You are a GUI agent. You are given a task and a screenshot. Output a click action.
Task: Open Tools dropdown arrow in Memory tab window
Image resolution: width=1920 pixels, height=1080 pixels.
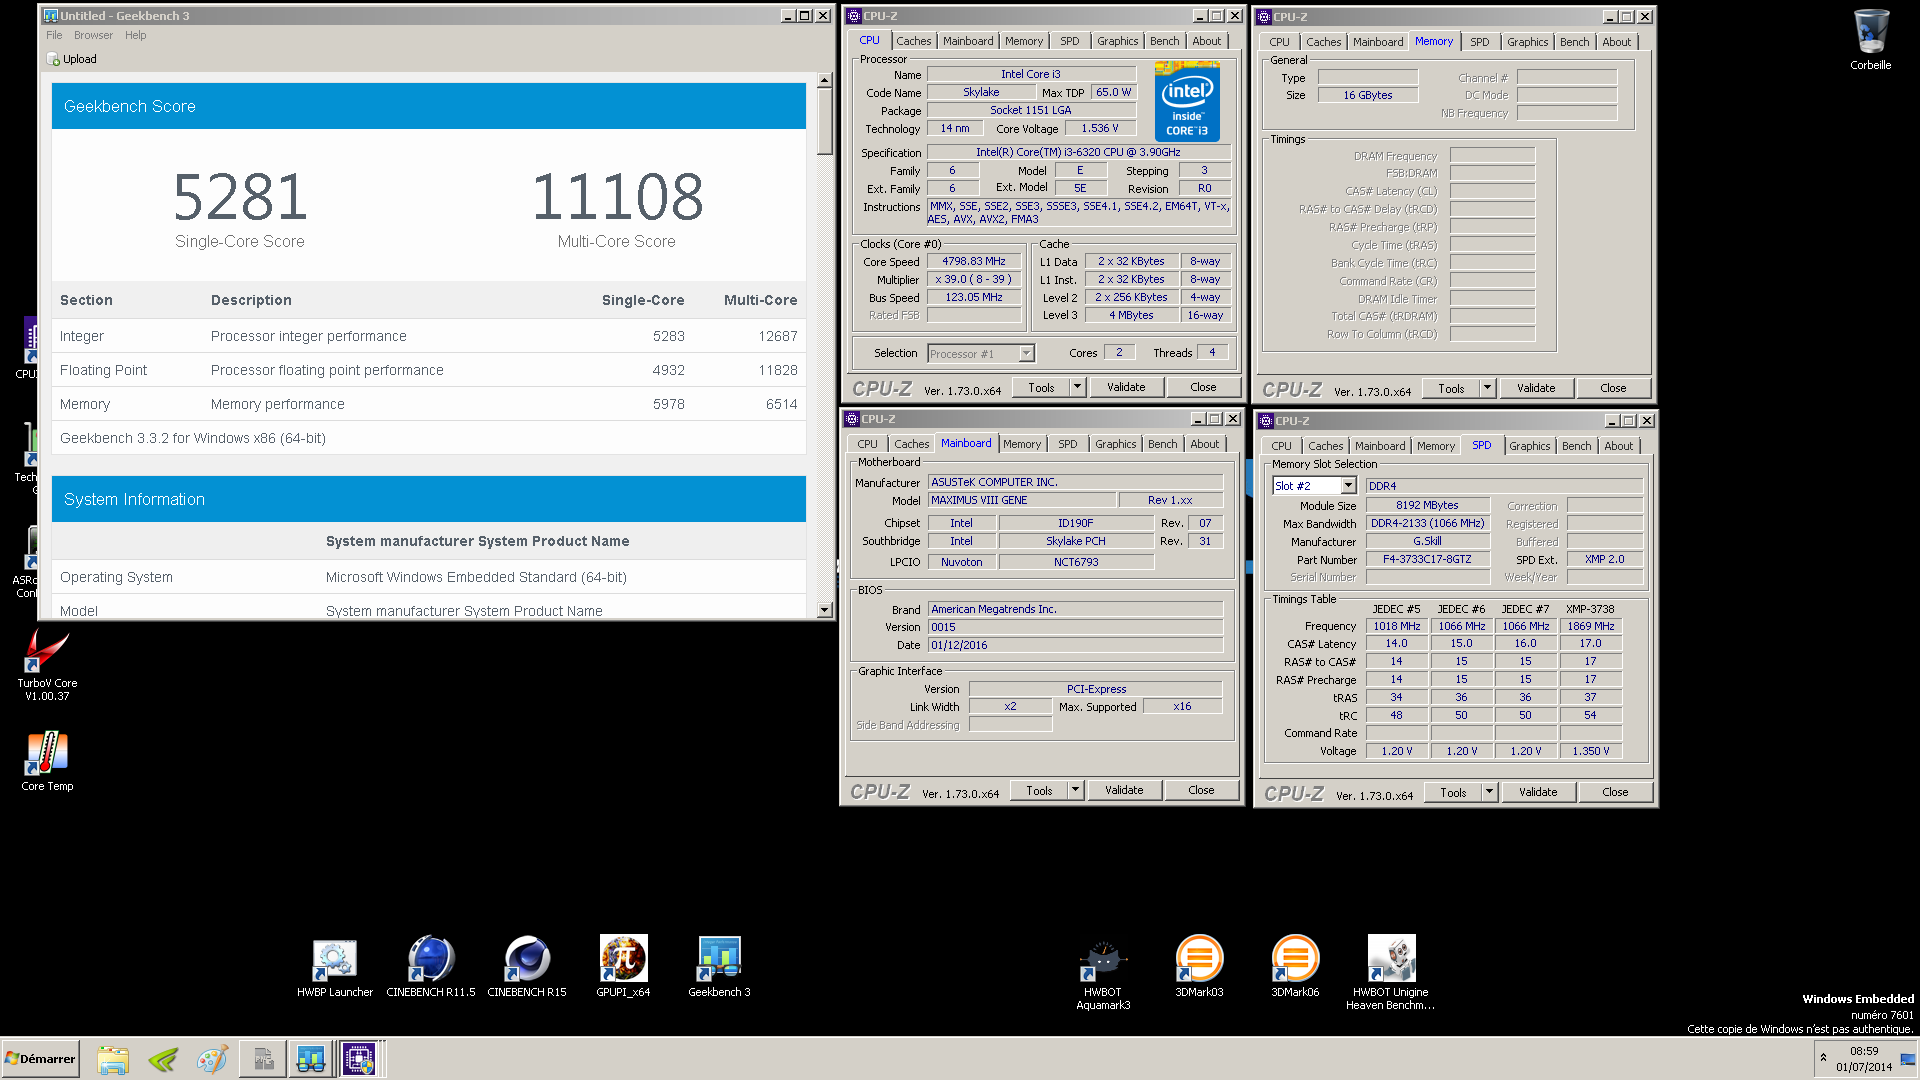[x=1487, y=388]
